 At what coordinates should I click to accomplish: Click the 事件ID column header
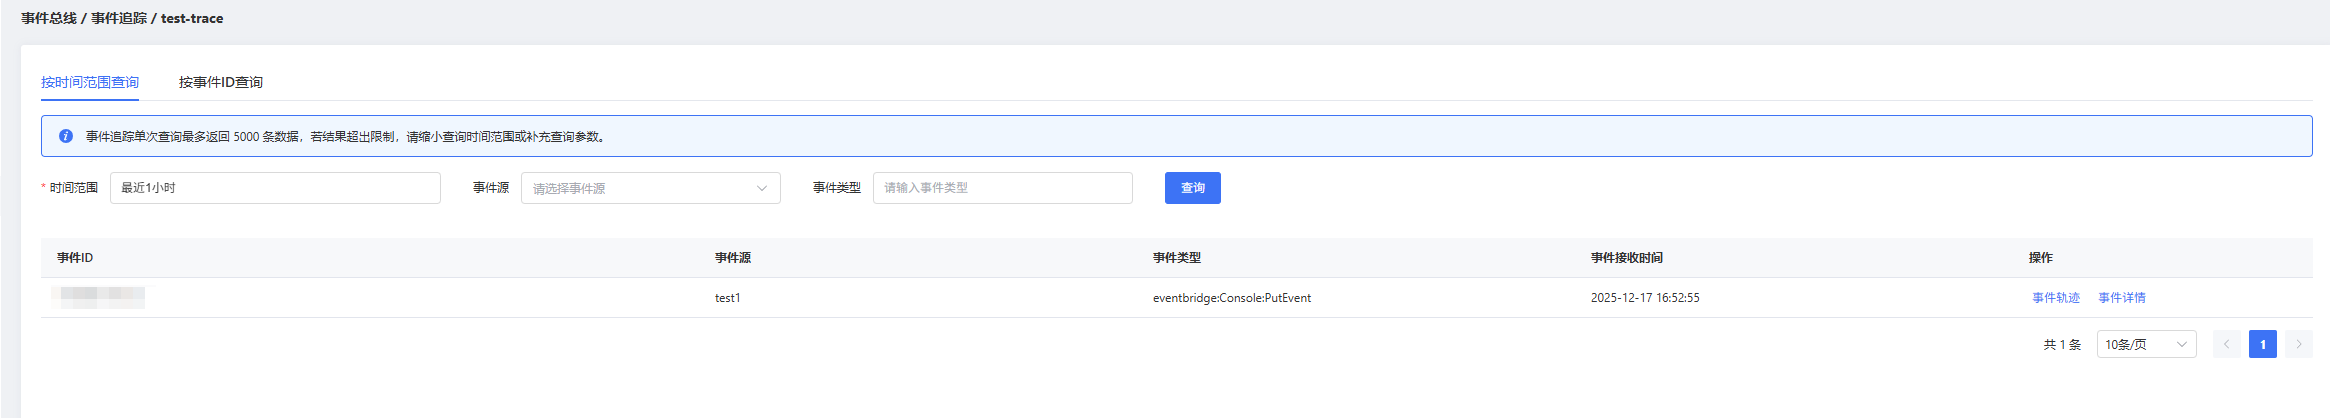tap(75, 258)
